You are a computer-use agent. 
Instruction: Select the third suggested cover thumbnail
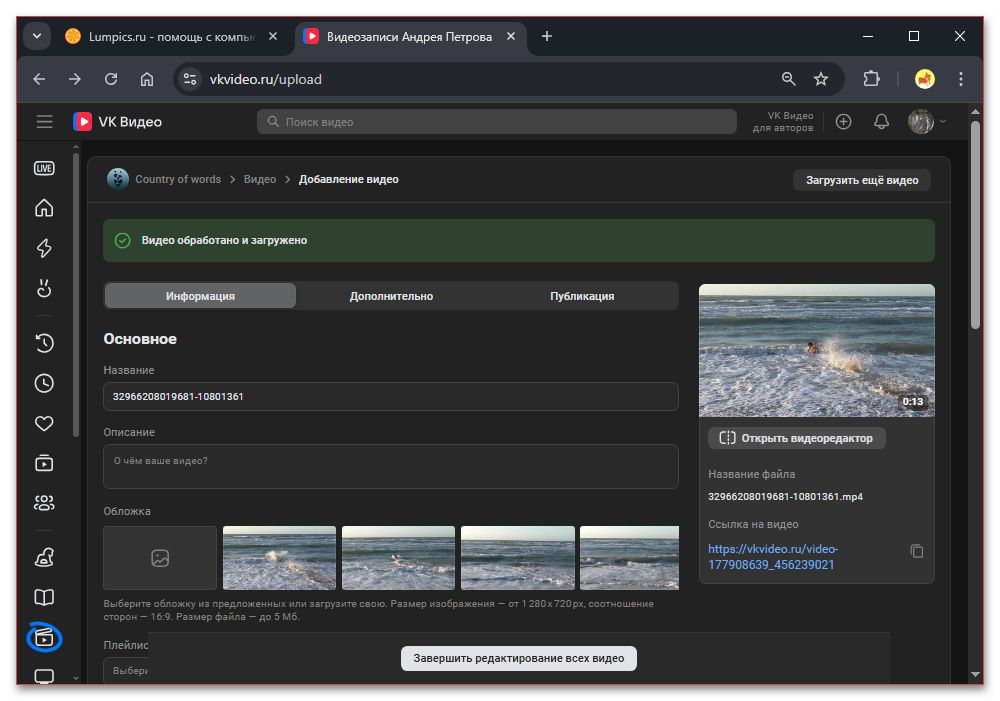518,558
